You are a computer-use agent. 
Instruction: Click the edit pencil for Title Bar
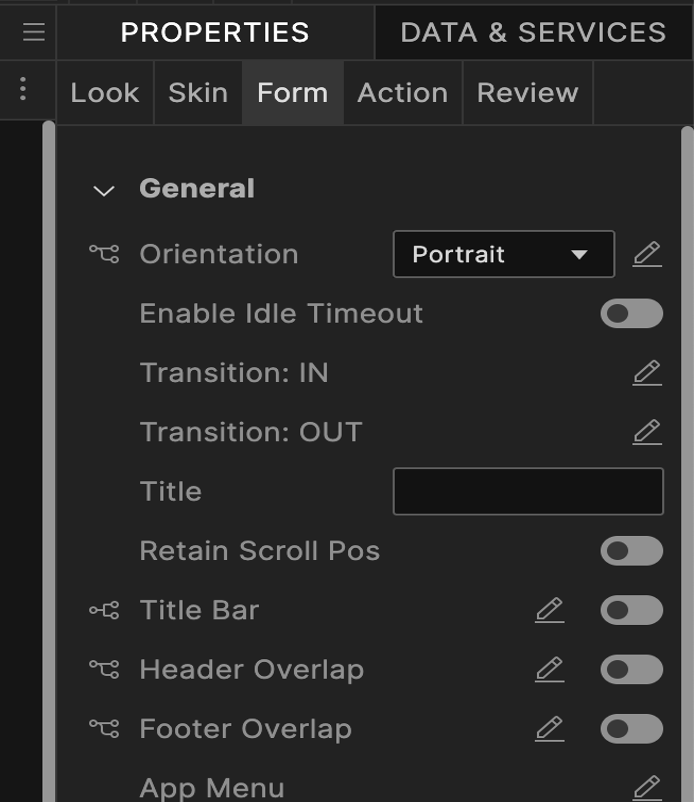tap(549, 610)
